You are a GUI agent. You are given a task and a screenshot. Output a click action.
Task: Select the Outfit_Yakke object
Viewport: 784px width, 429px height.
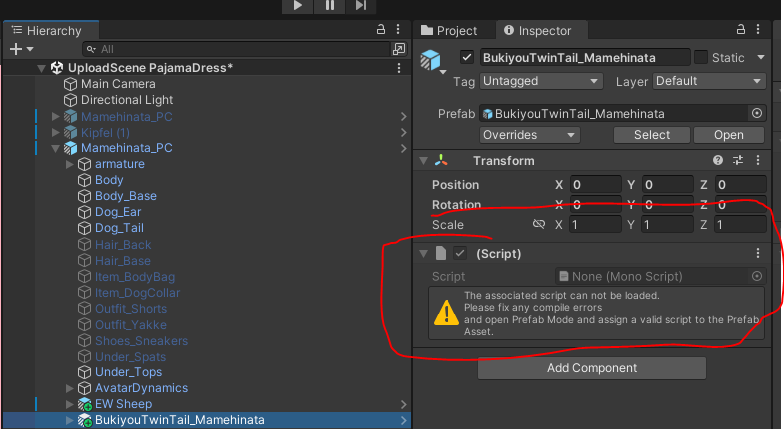pyautogui.click(x=130, y=324)
